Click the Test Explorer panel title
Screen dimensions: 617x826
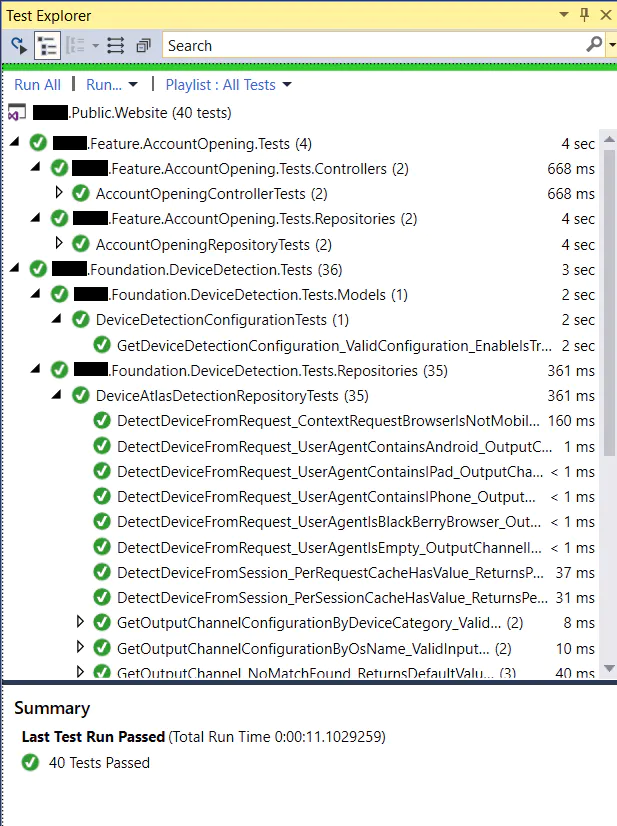[x=48, y=16]
